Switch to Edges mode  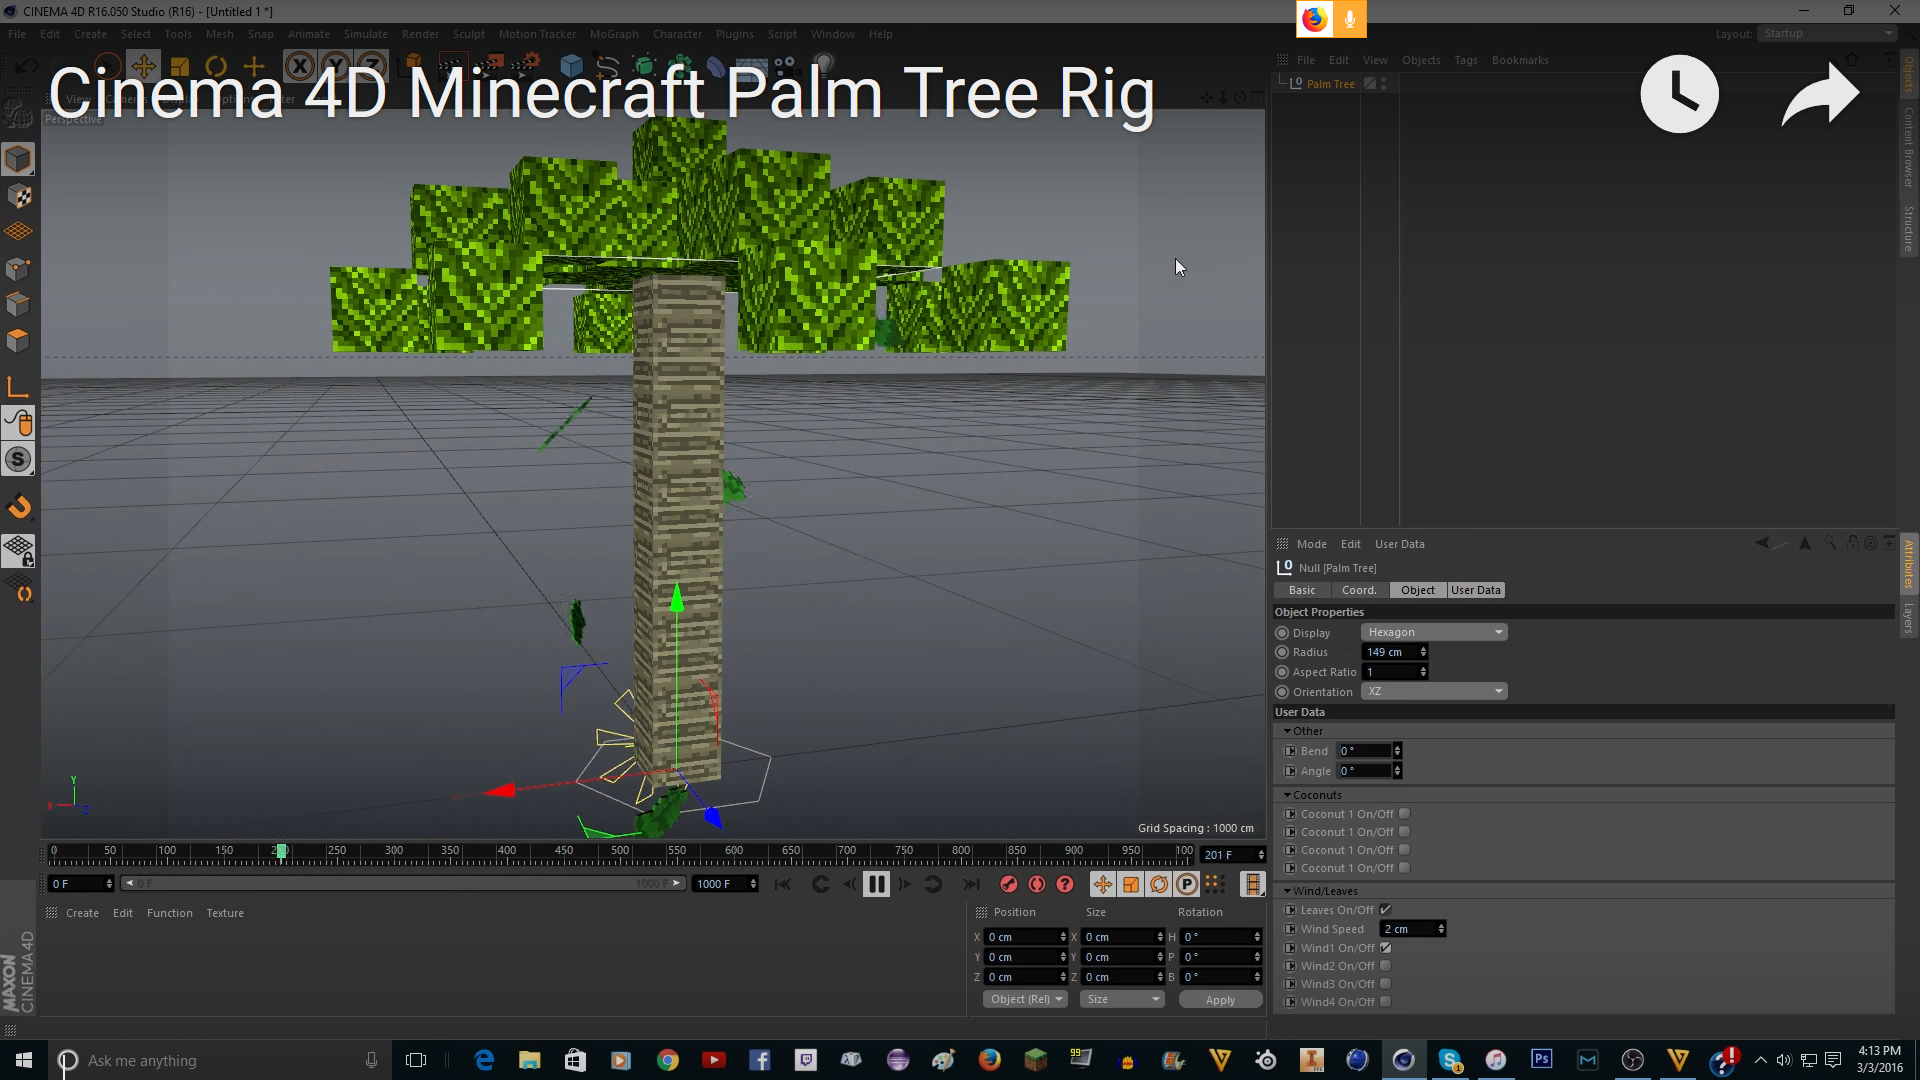(18, 304)
